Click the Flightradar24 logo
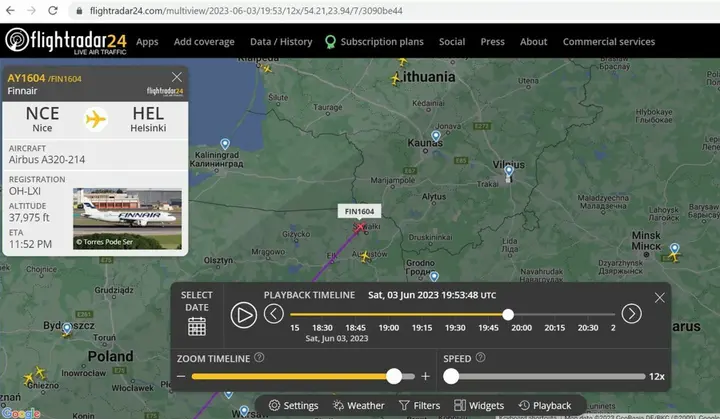The image size is (720, 419). tap(66, 41)
